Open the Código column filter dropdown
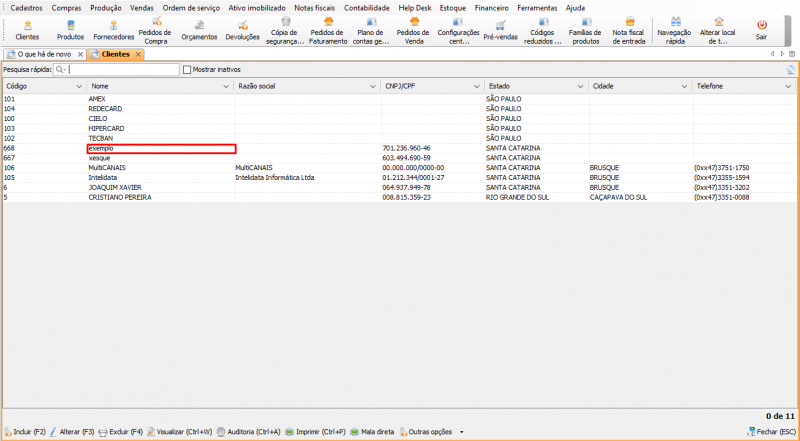The width and height of the screenshot is (800, 441). (x=79, y=86)
